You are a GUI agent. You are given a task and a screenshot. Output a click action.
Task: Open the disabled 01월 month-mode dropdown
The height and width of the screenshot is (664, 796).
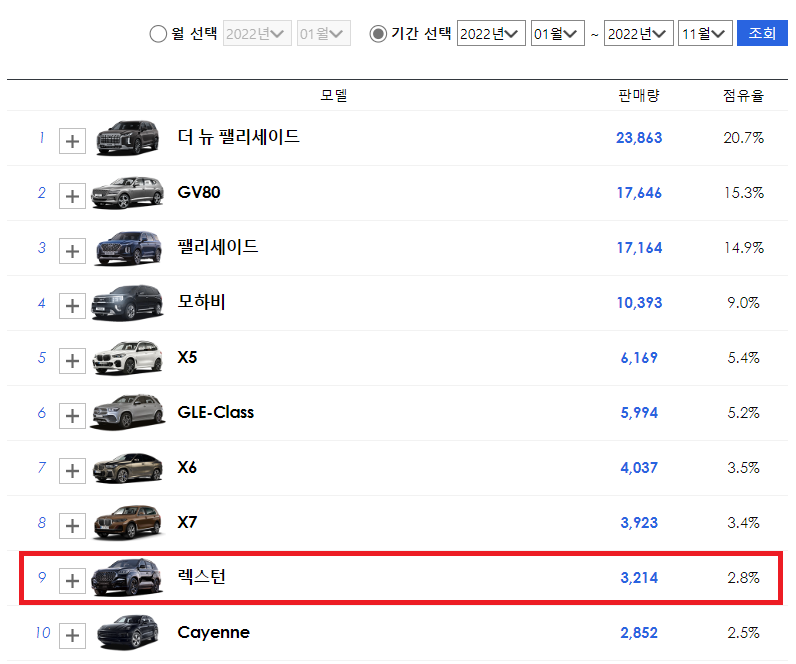(x=323, y=34)
